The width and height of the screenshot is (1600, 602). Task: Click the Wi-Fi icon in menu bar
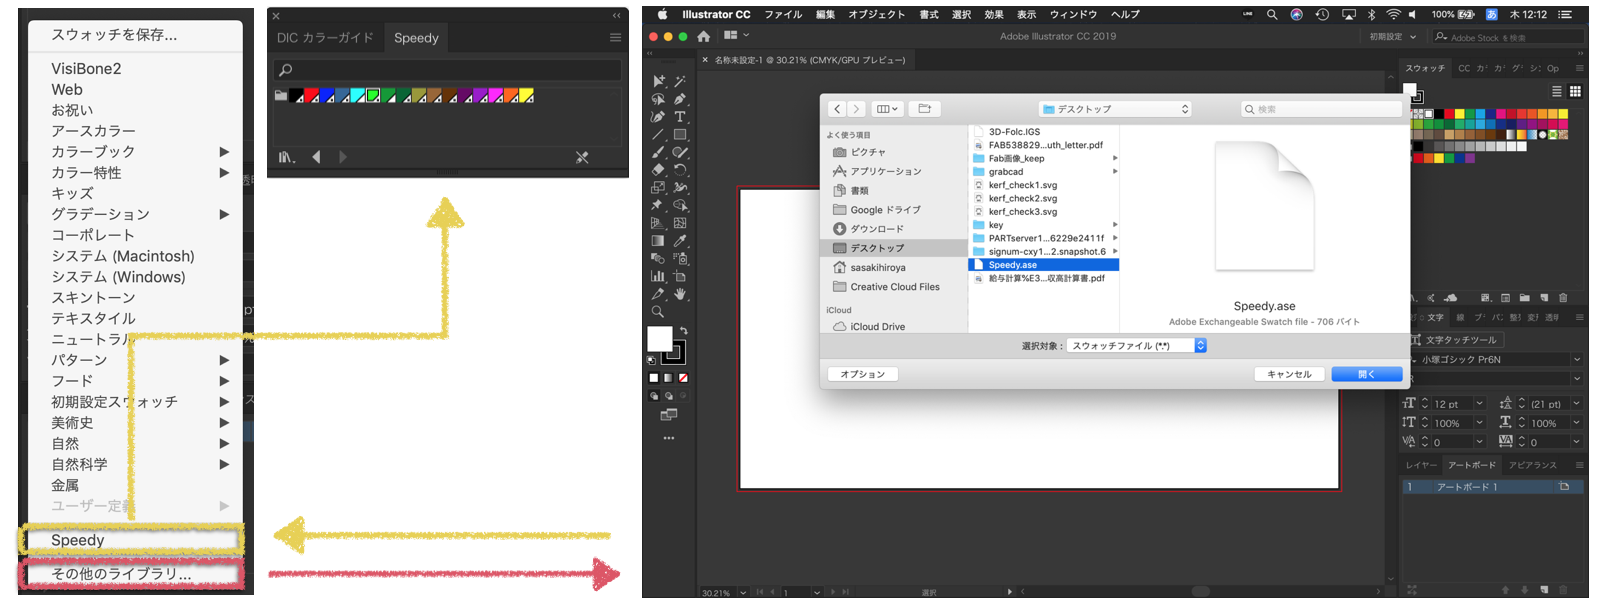(x=1393, y=14)
